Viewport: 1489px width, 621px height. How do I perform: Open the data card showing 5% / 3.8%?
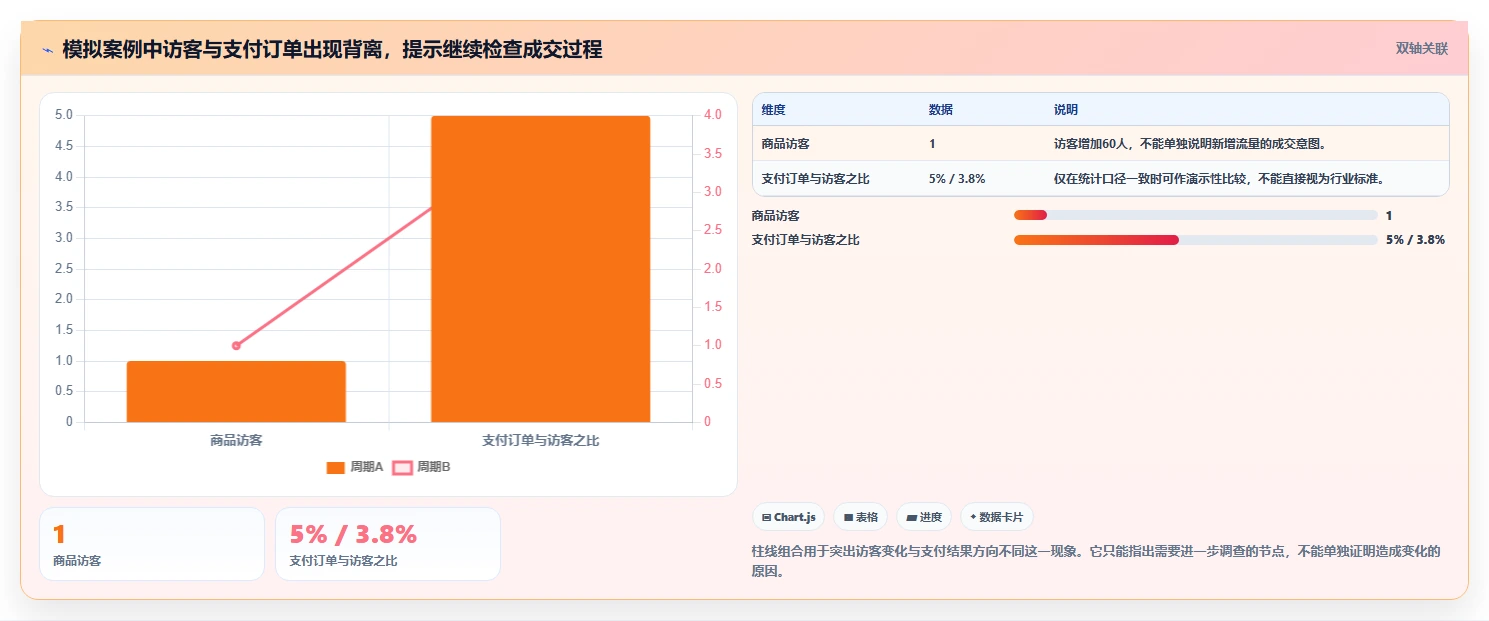pyautogui.click(x=388, y=544)
